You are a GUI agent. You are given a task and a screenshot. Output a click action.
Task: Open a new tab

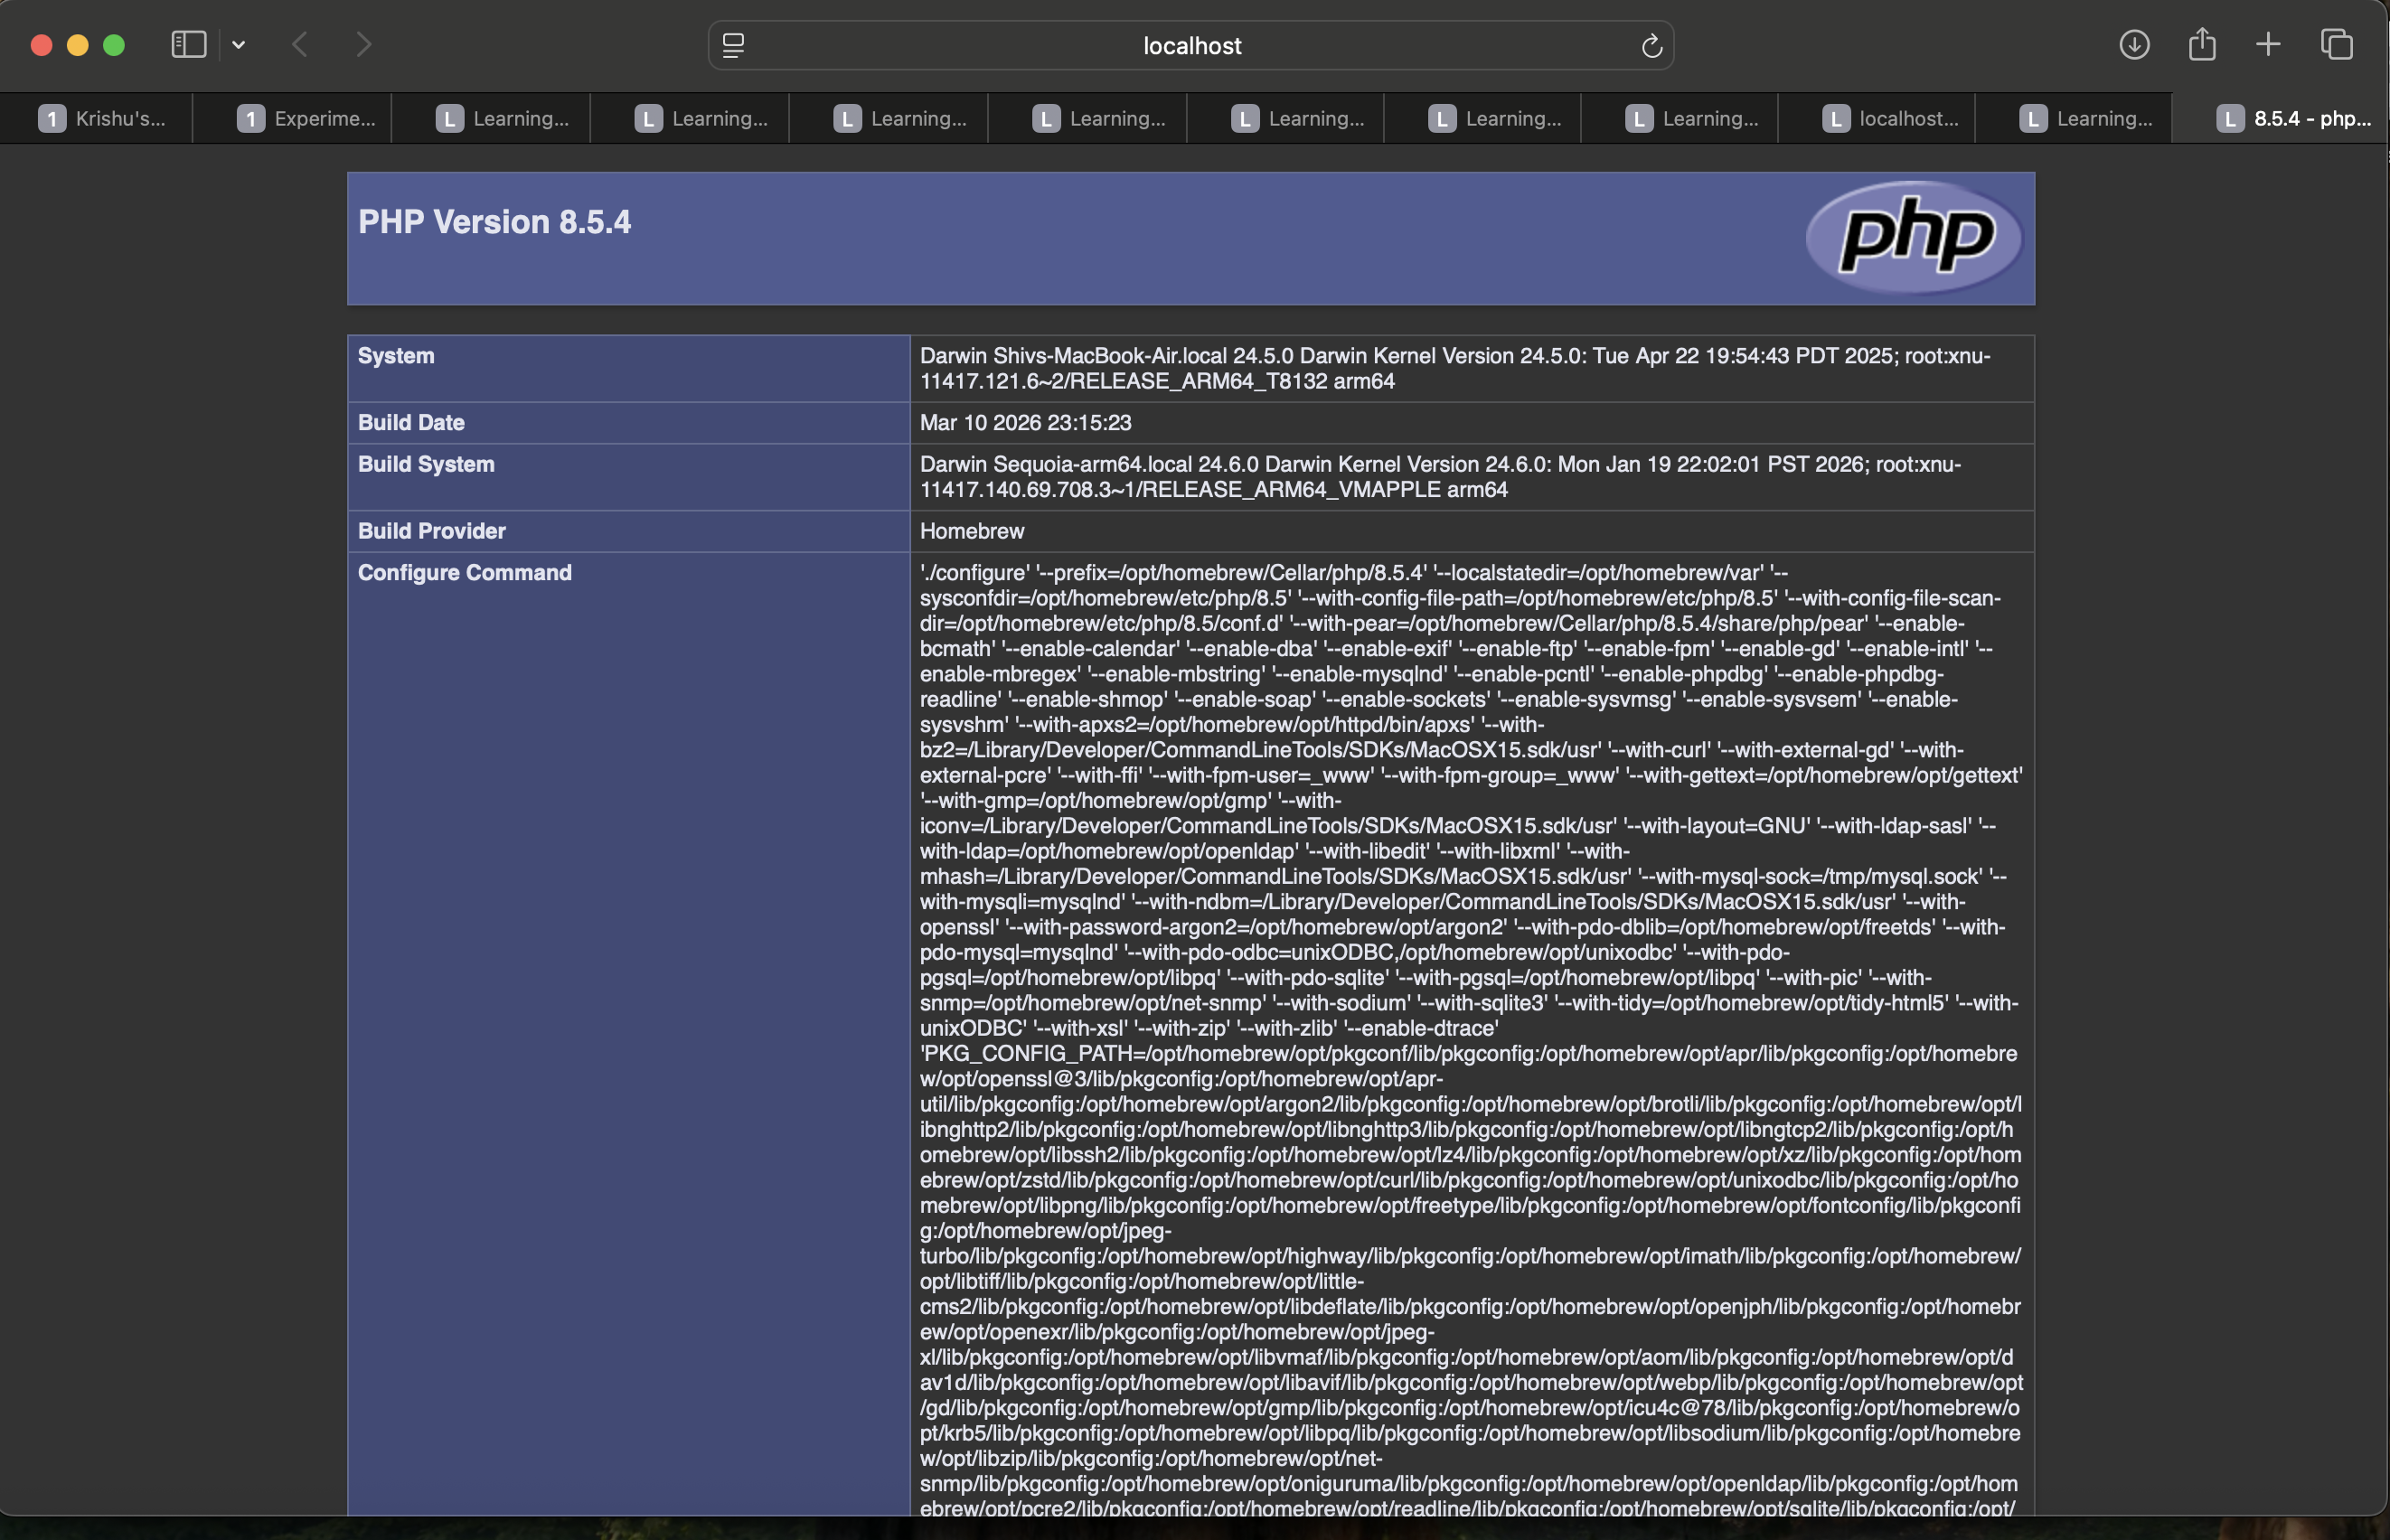[2267, 45]
